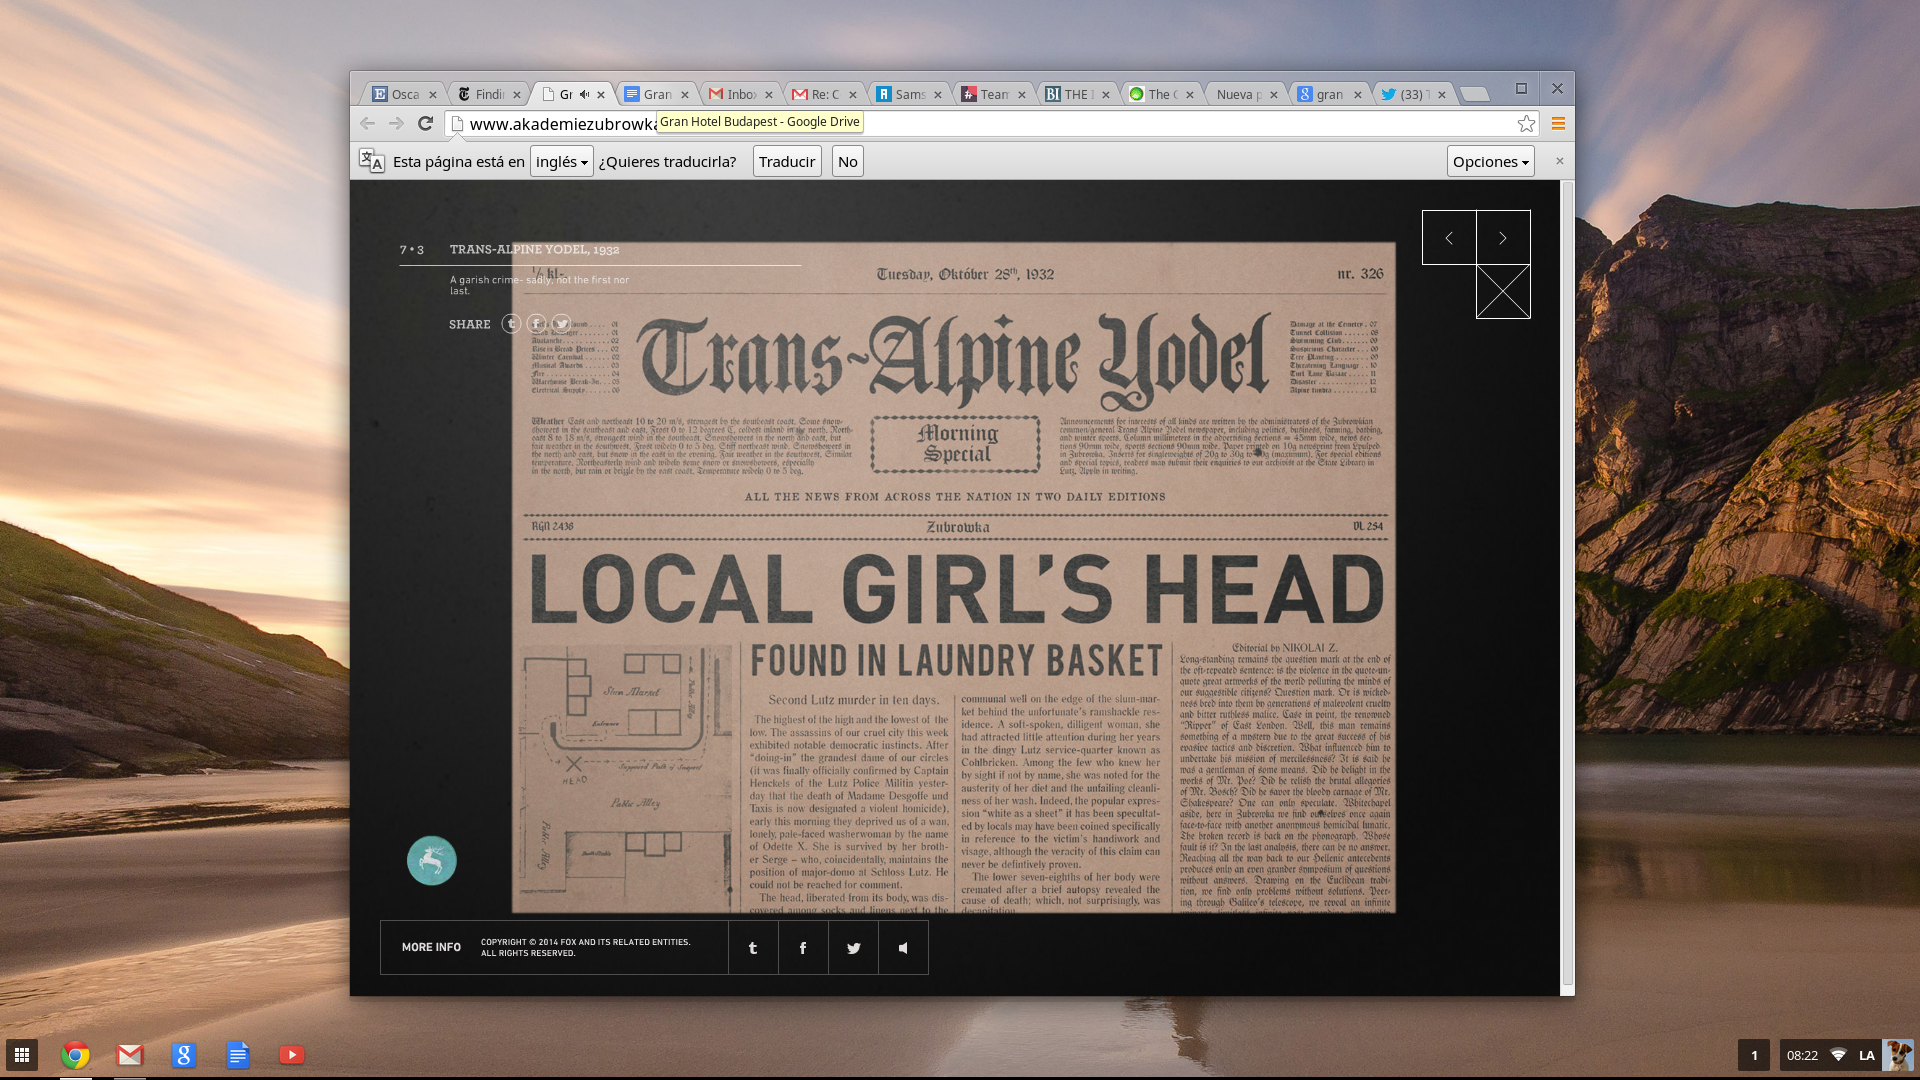Screen dimensions: 1920x1080
Task: Click the Trans-Alpine Yodel newspaper image
Action: point(953,577)
